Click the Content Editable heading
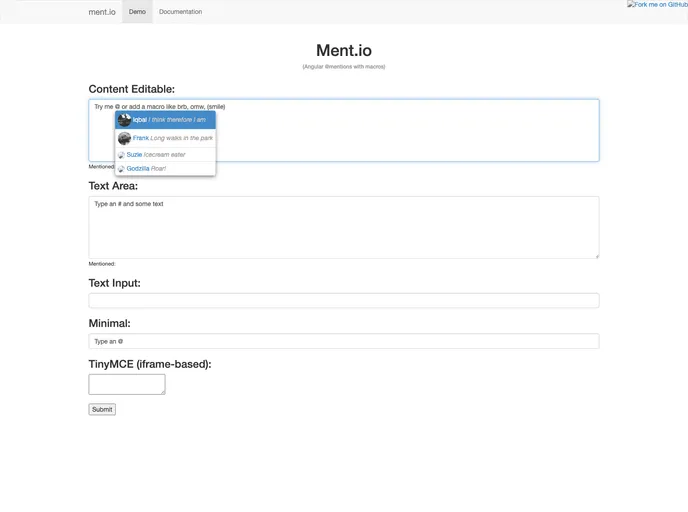 [132, 89]
